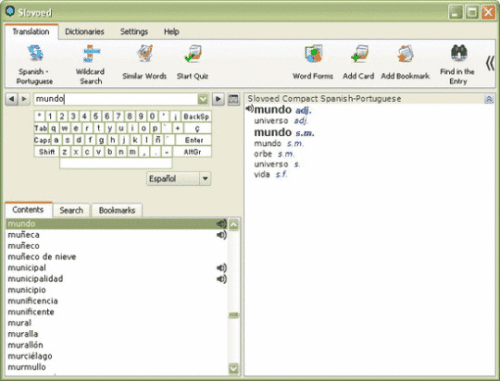The image size is (500, 381).
Task: Open Find in the Entry binoculars
Action: coord(459,53)
